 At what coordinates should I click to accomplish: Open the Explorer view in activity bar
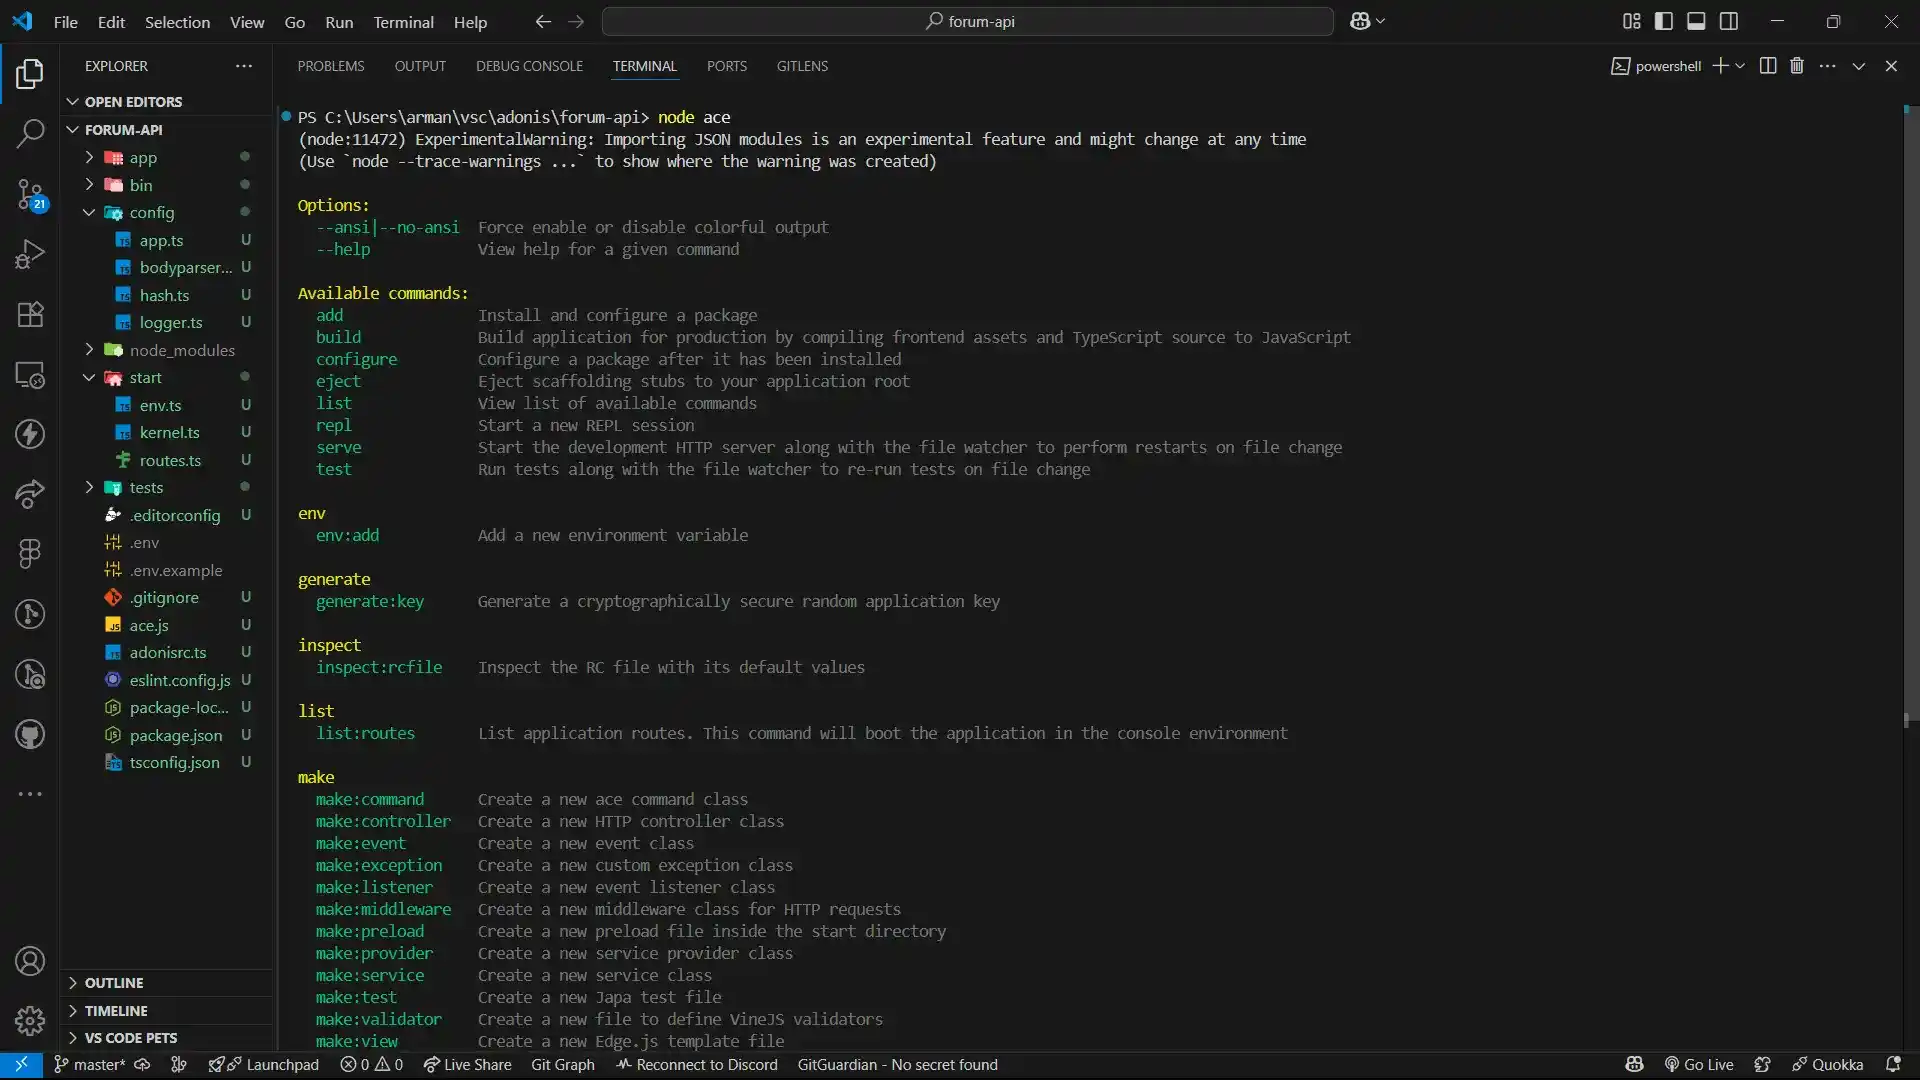click(30, 73)
